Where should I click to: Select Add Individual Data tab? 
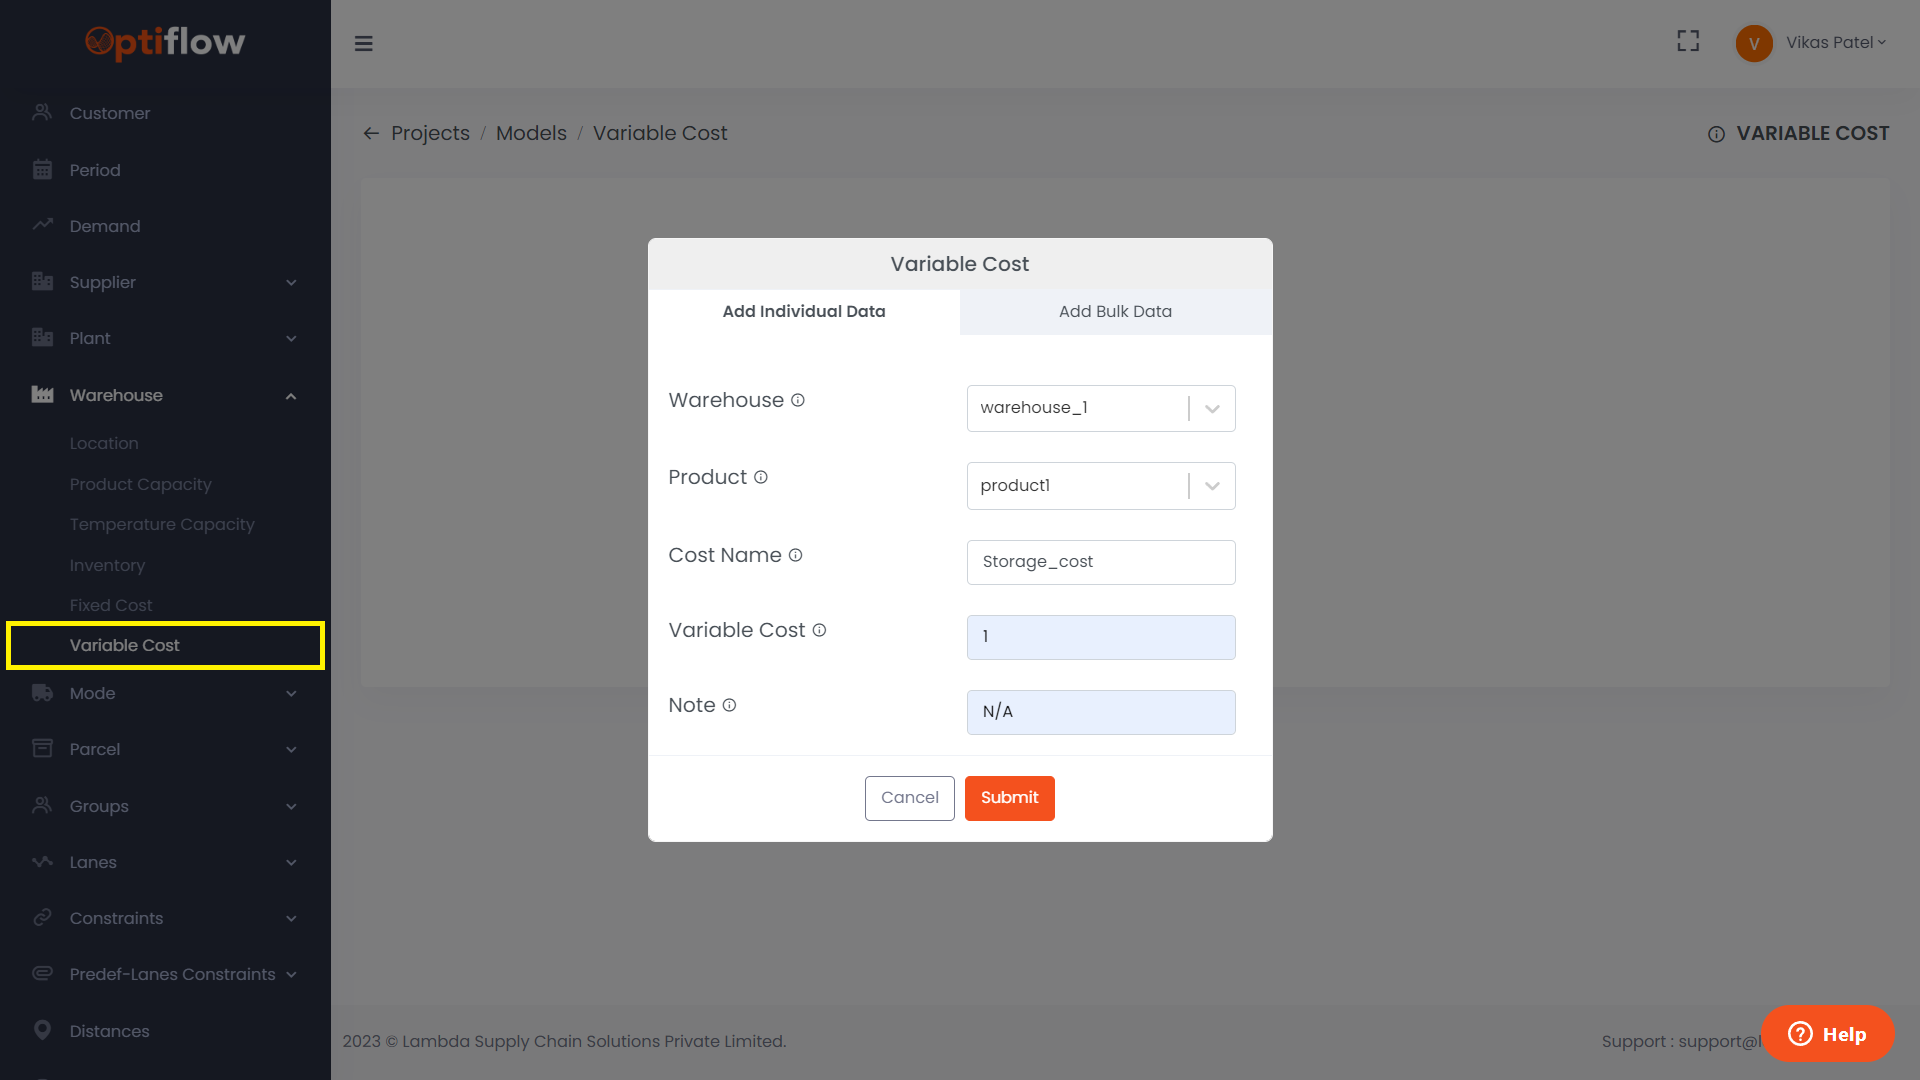pyautogui.click(x=804, y=311)
